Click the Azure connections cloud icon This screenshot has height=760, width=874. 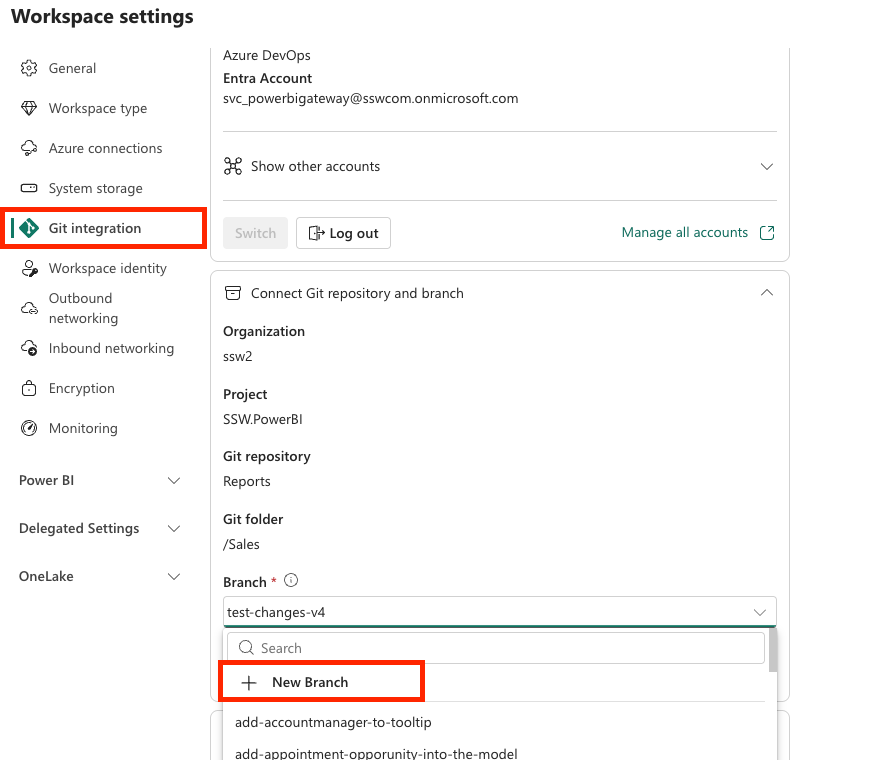click(x=29, y=148)
